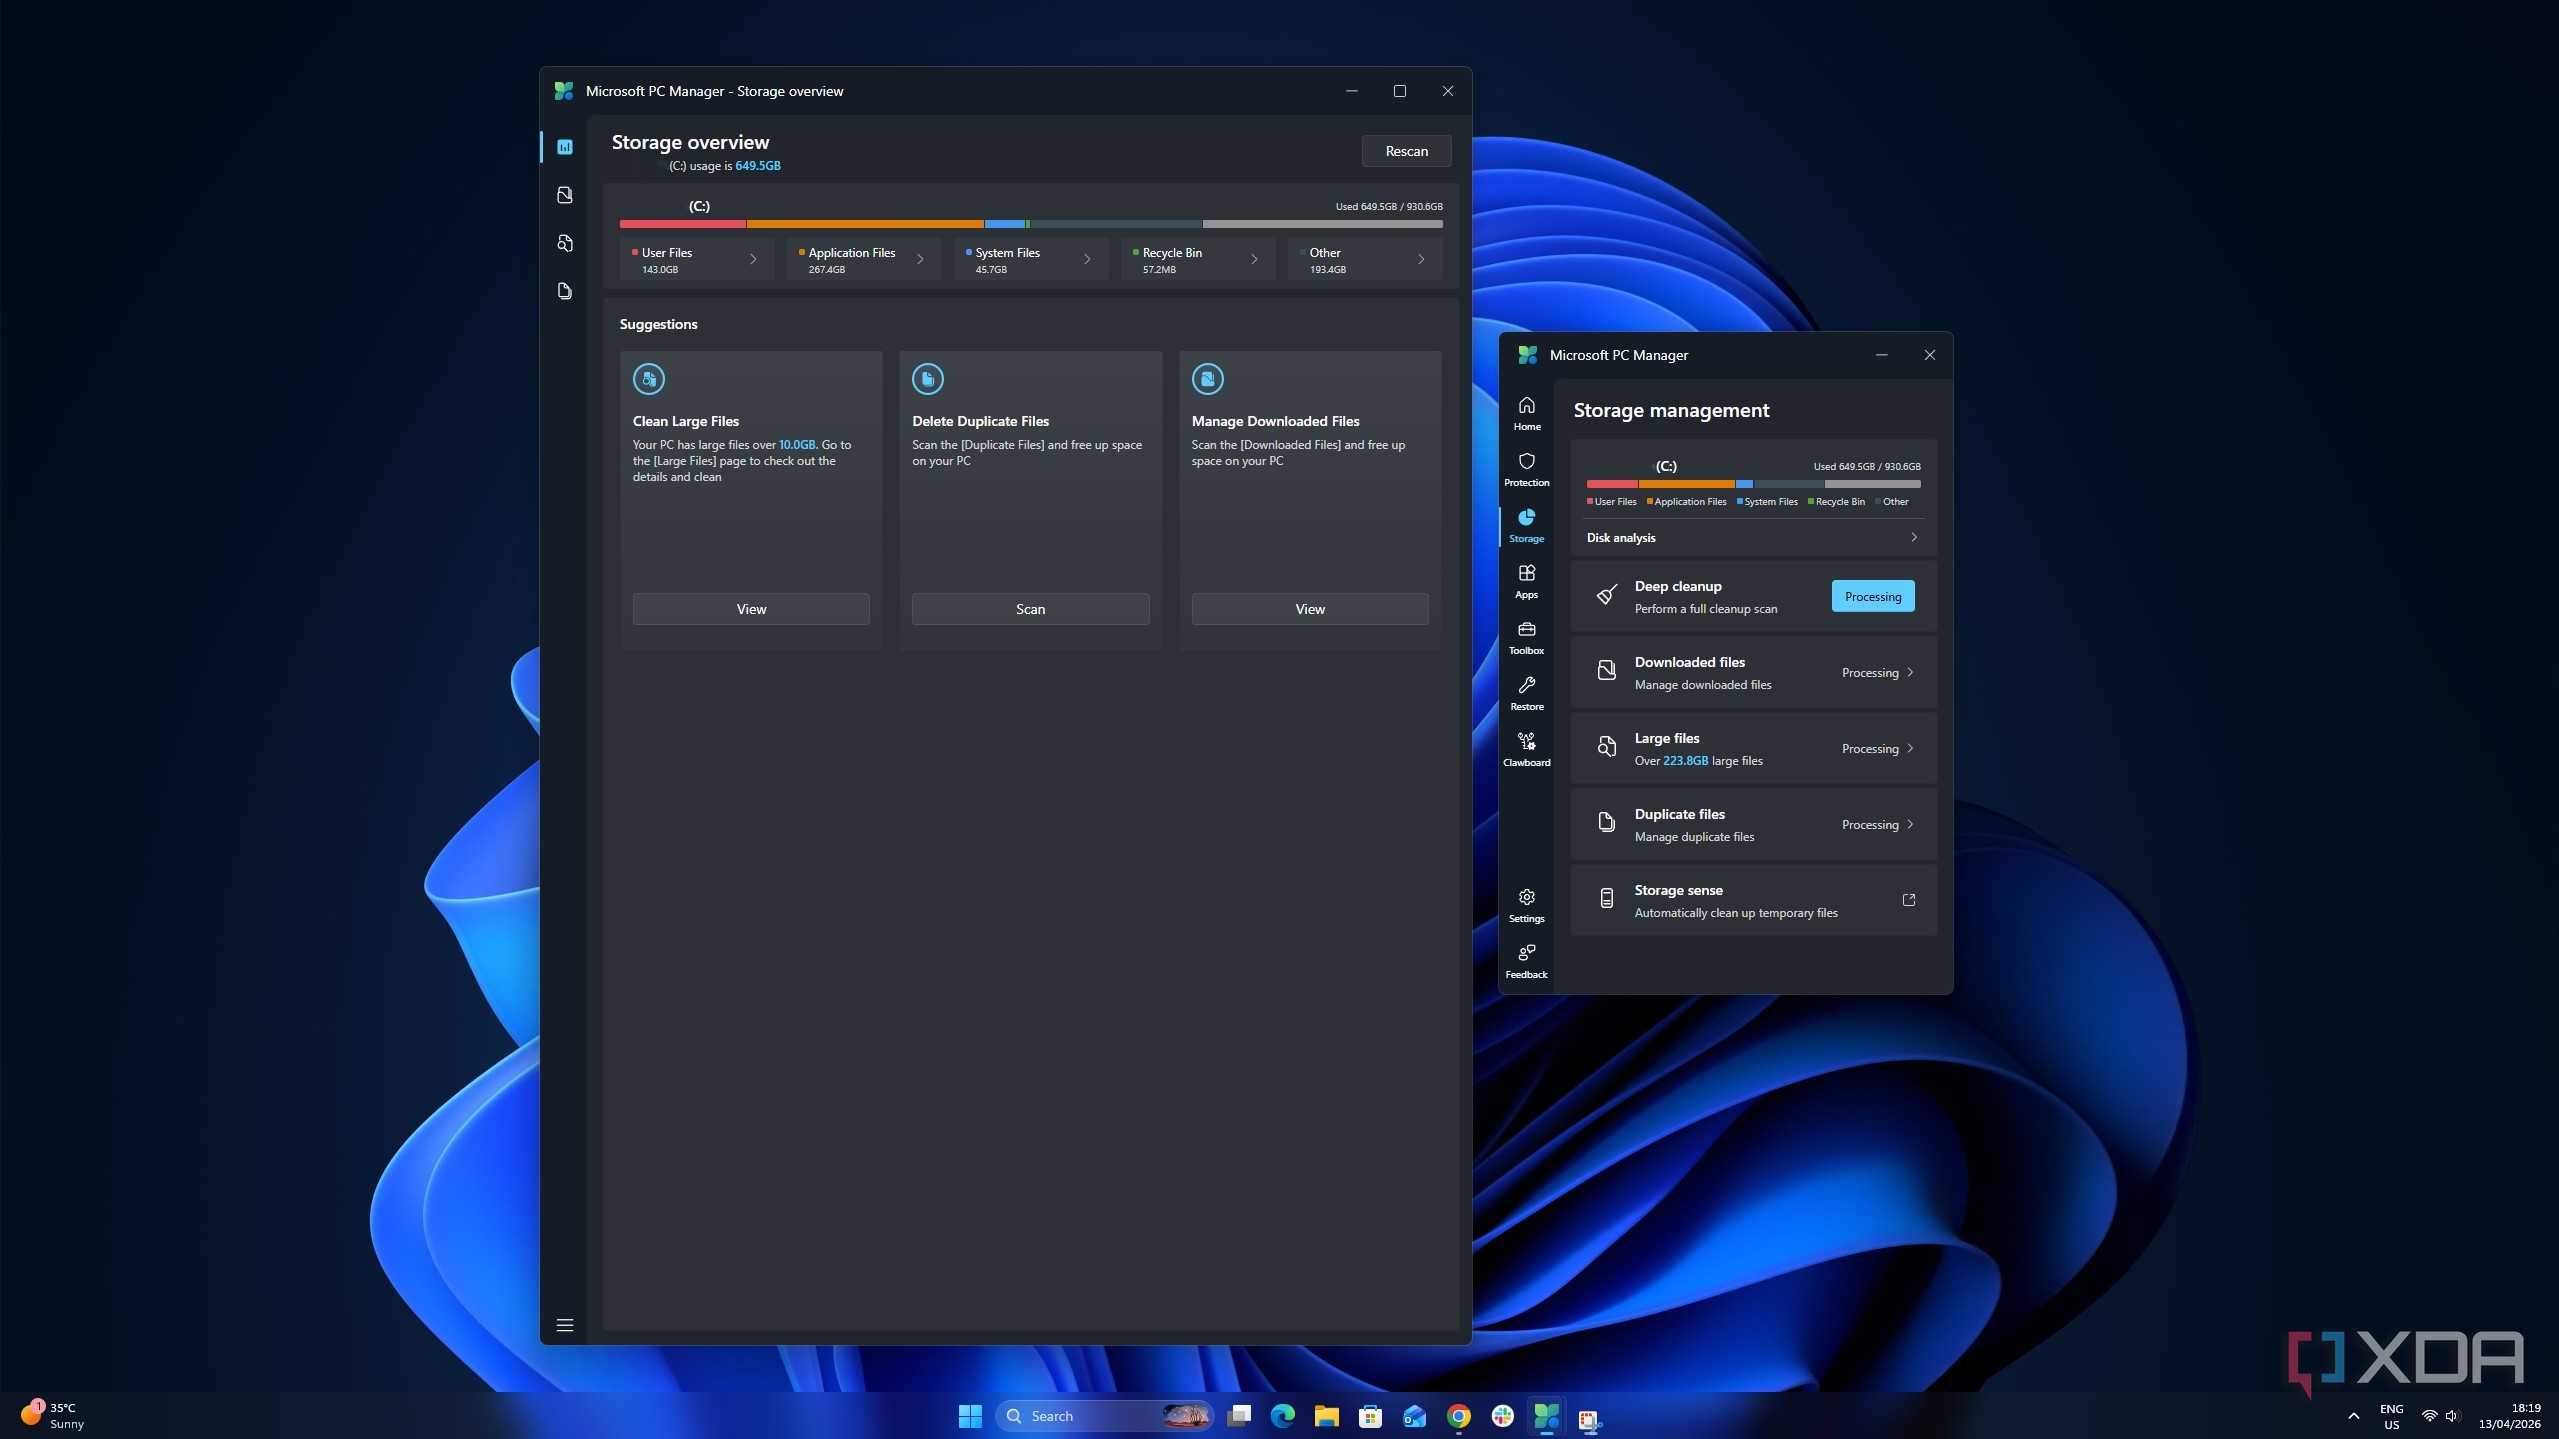Click the Rescan button
Viewport: 2559px width, 1439px height.
click(x=1406, y=151)
